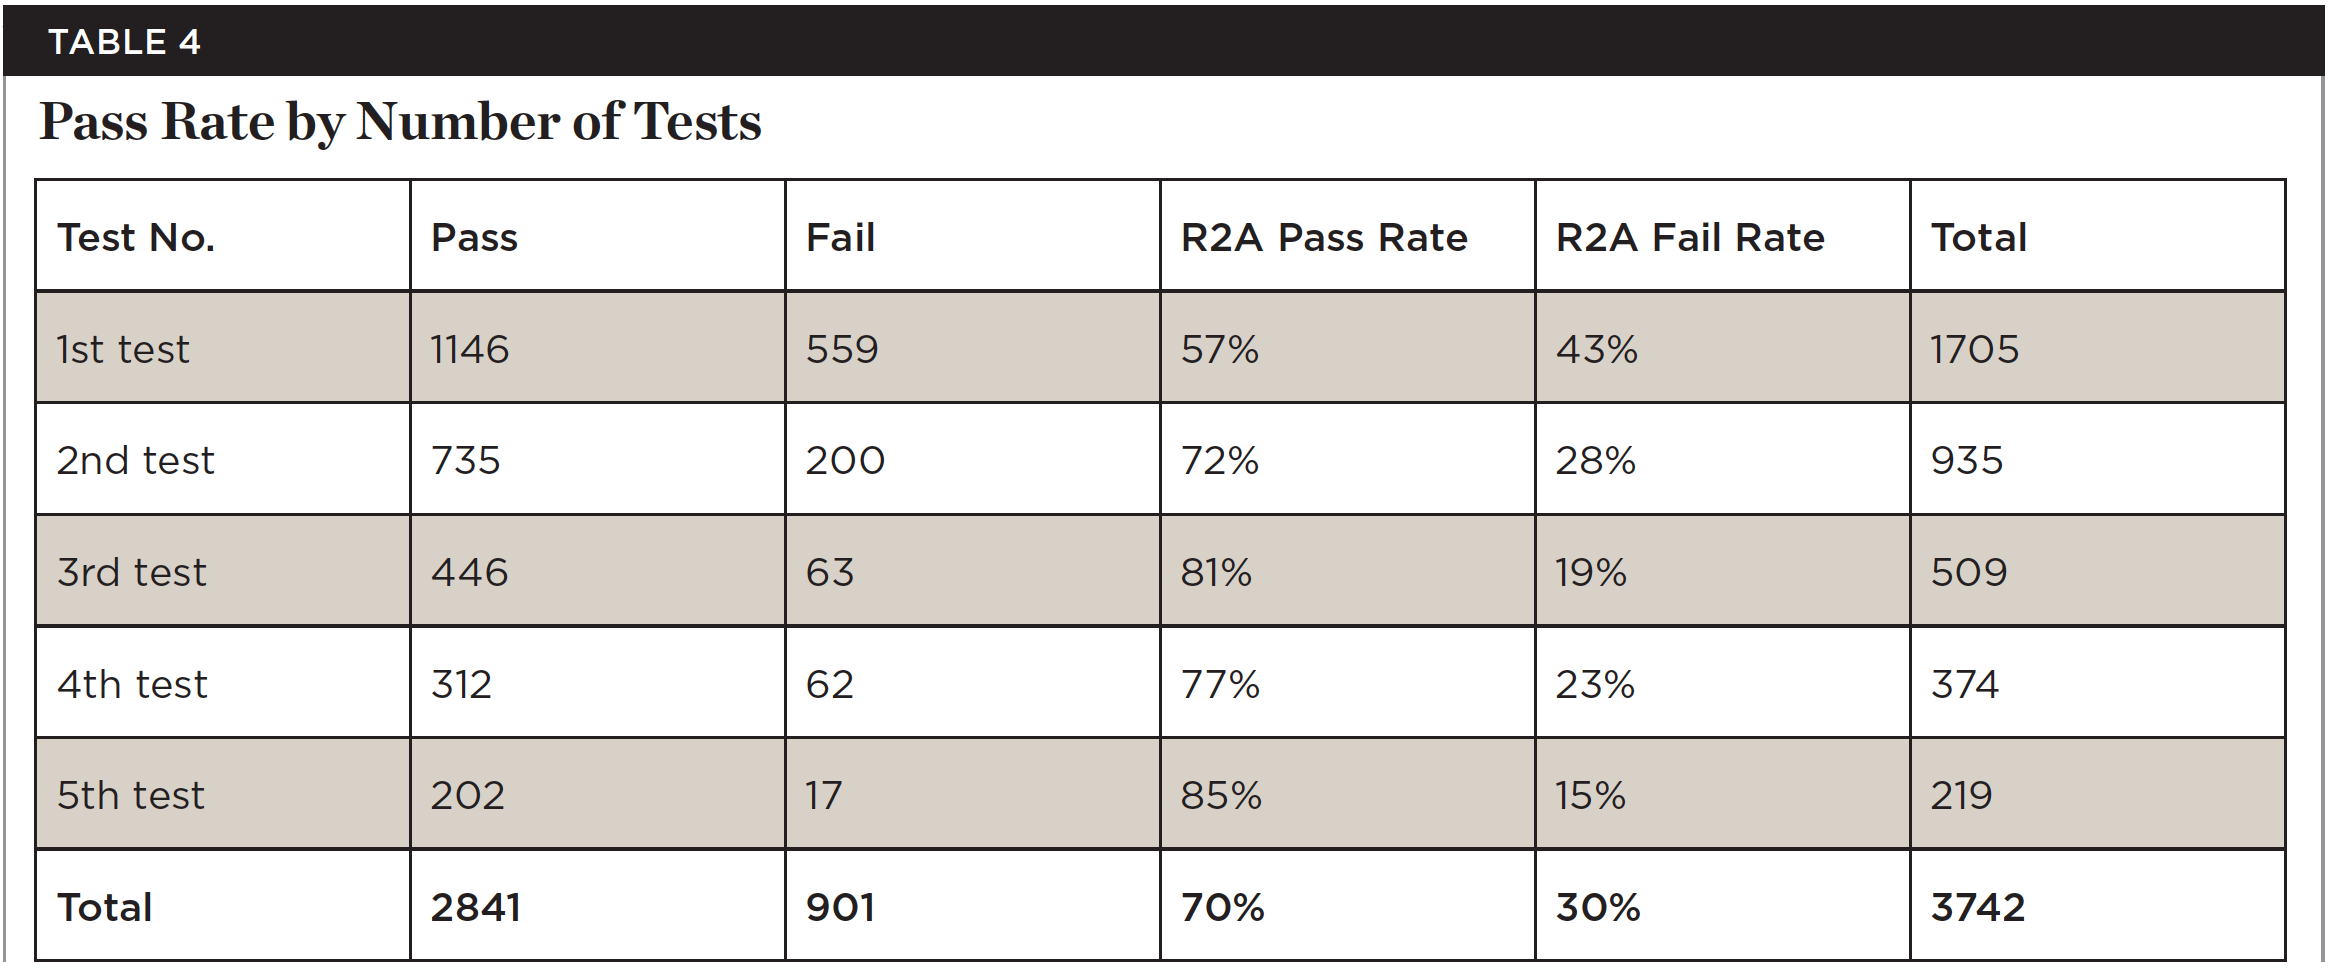The image size is (2330, 972).
Task: Select the grand total 3742 cell
Action: pos(1977,908)
